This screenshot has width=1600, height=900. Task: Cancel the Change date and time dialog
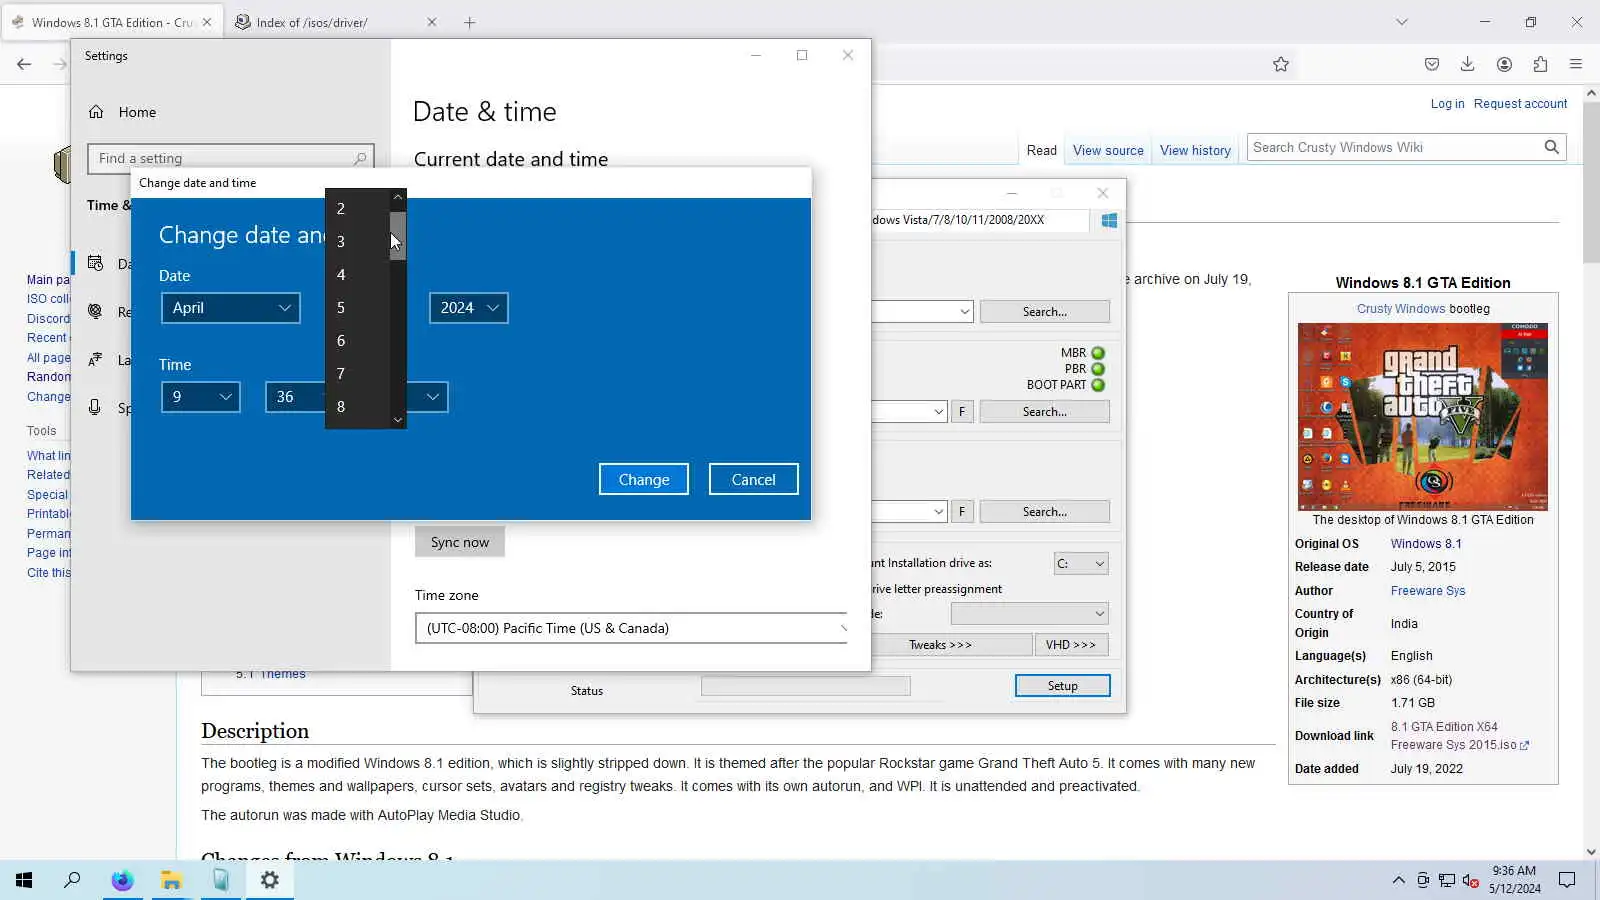754,479
